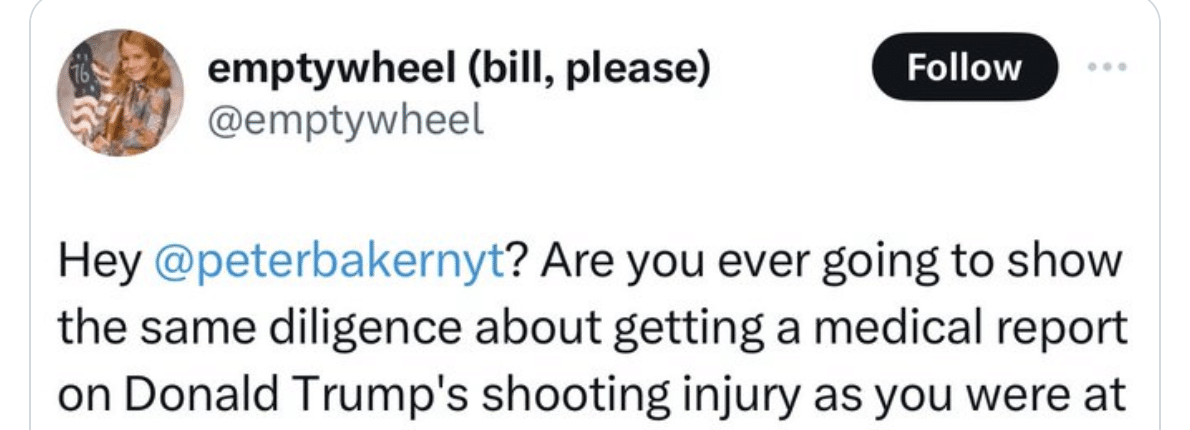Viewport: 1190px width, 430px height.
Task: Click the white text on the Follow pill
Action: [965, 67]
